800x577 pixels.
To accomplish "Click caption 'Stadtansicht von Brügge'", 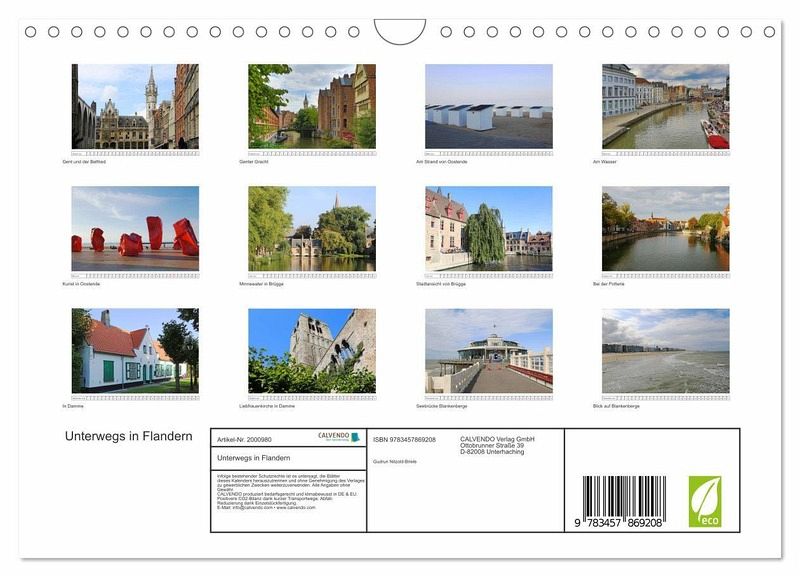I will 441,284.
